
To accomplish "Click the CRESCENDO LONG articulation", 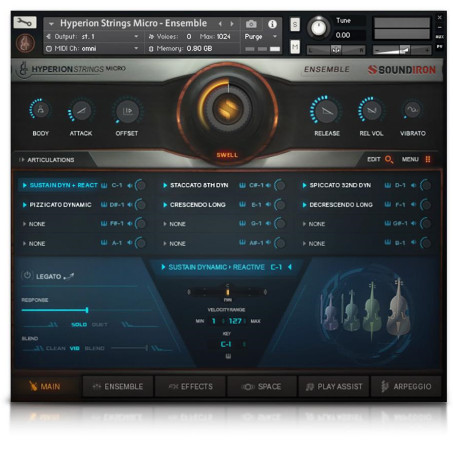I will (x=198, y=205).
